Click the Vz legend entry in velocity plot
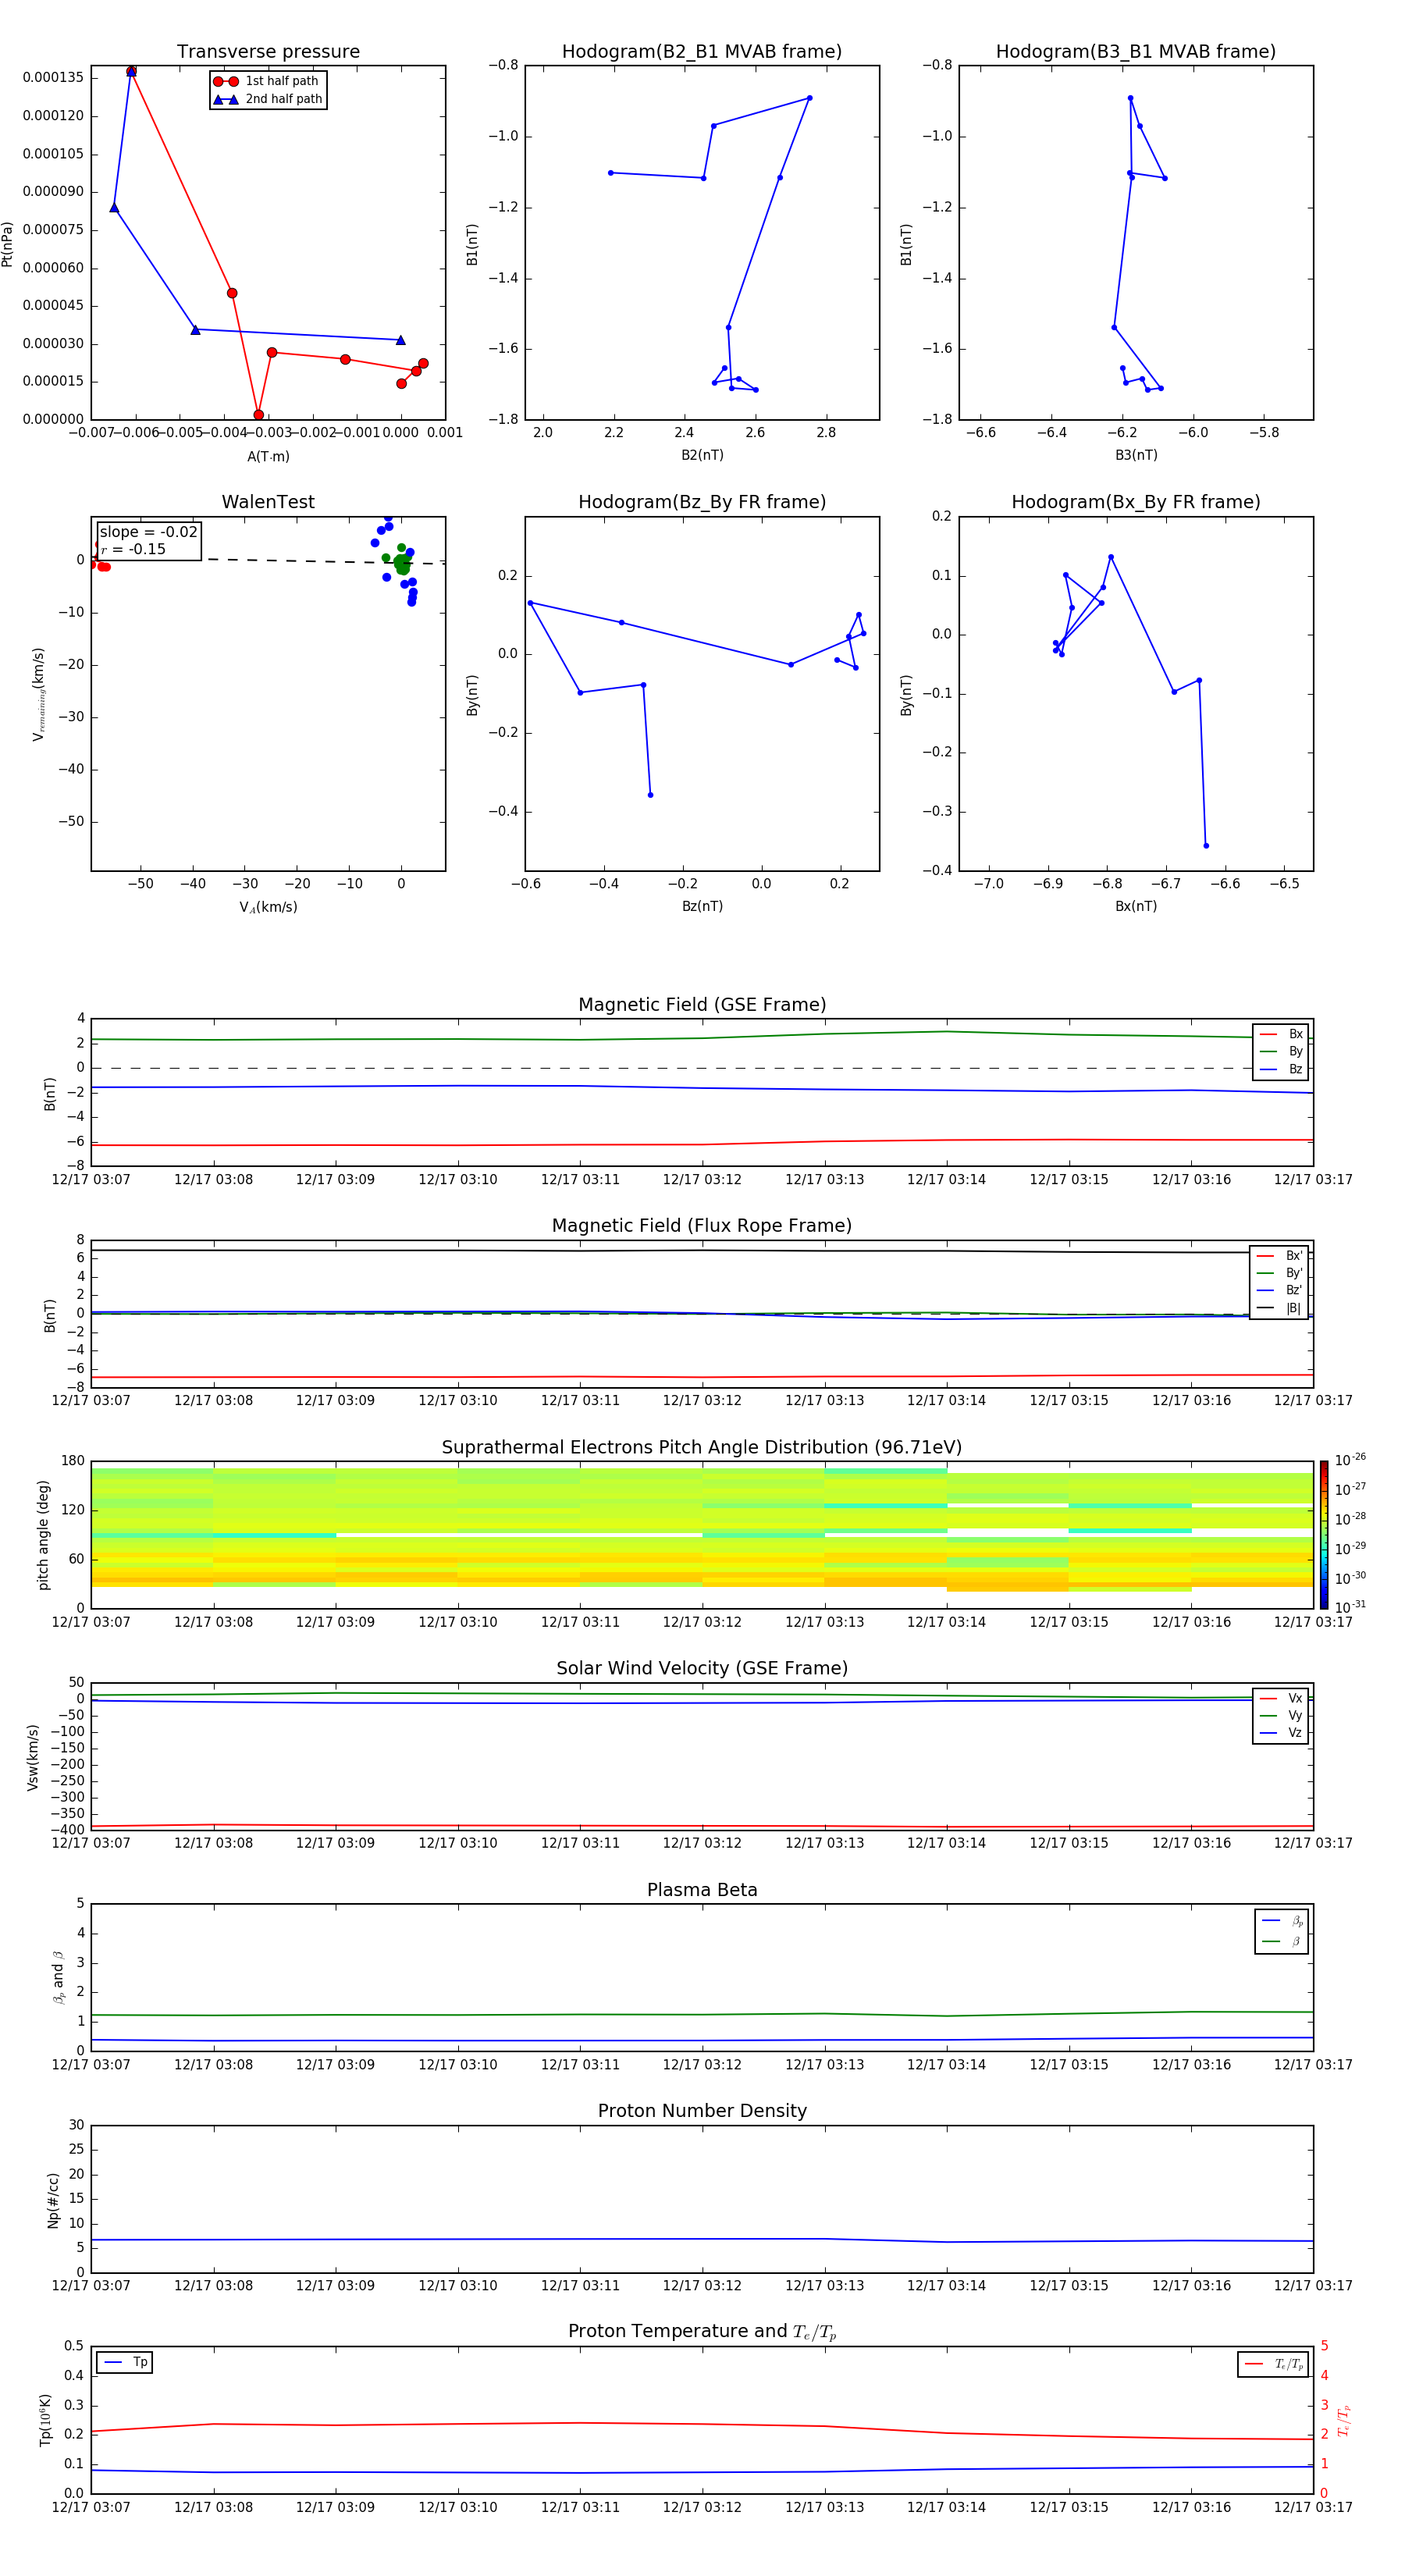 click(1281, 1733)
